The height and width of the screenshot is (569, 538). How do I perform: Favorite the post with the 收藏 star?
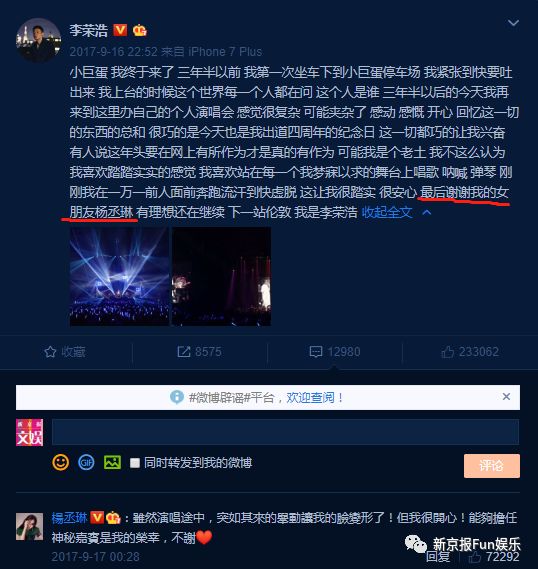tap(65, 352)
